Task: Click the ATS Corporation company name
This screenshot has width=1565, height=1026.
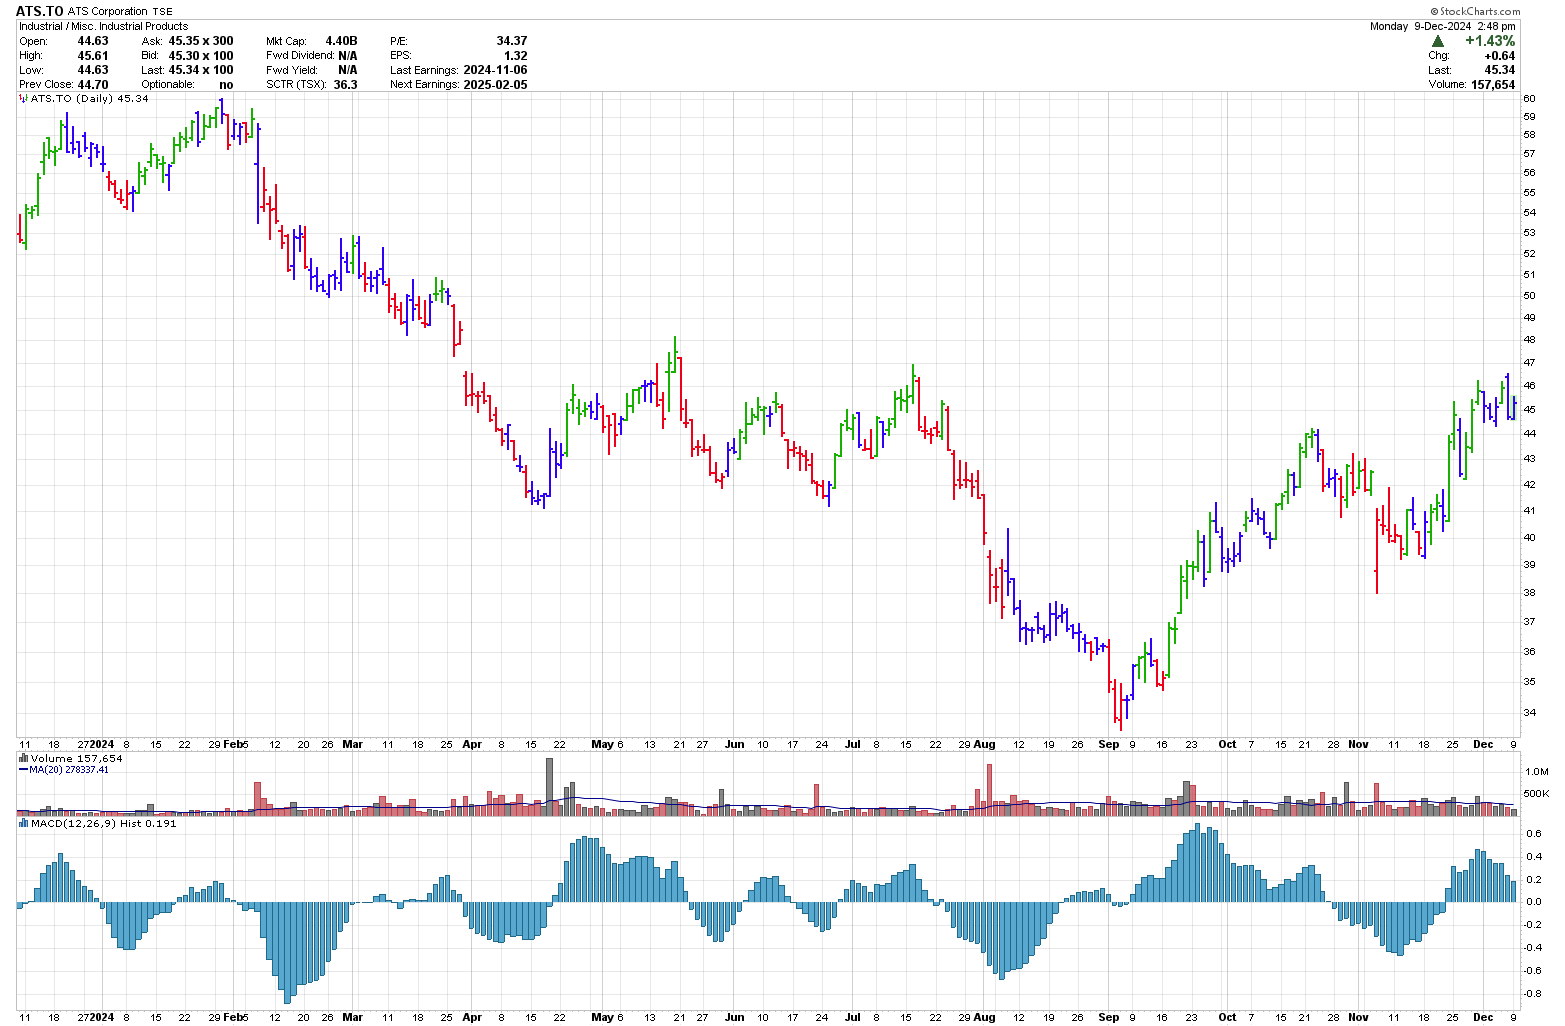Action: 108,12
